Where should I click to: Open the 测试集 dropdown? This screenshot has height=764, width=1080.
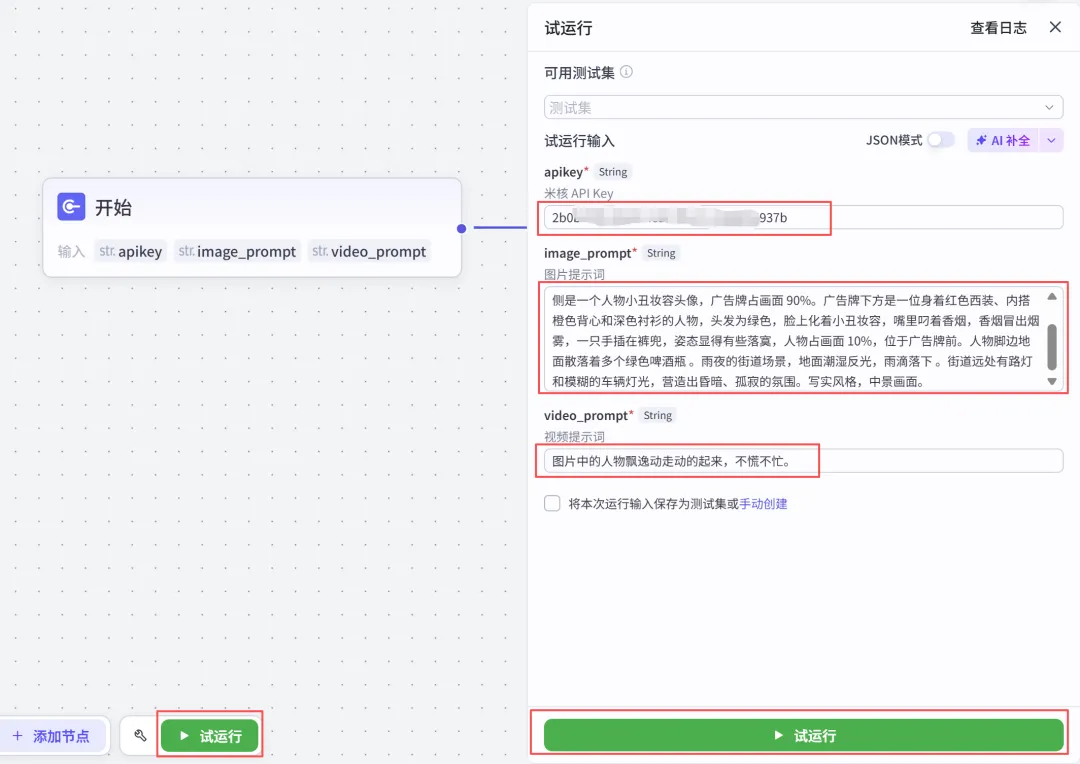coord(803,107)
